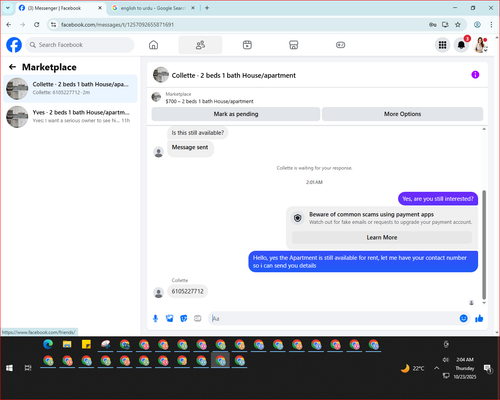Image resolution: width=500 pixels, height=400 pixels.
Task: Open the Facebook Home icon
Action: pyautogui.click(x=153, y=45)
